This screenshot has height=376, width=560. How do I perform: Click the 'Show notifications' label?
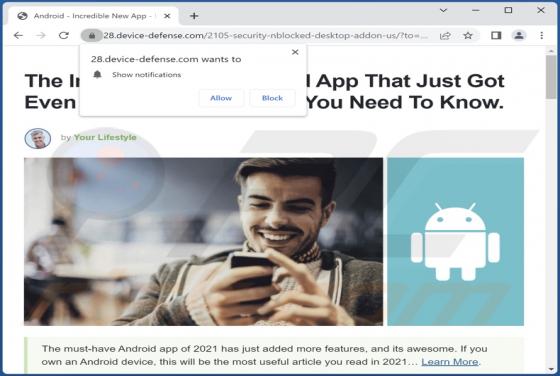146,75
